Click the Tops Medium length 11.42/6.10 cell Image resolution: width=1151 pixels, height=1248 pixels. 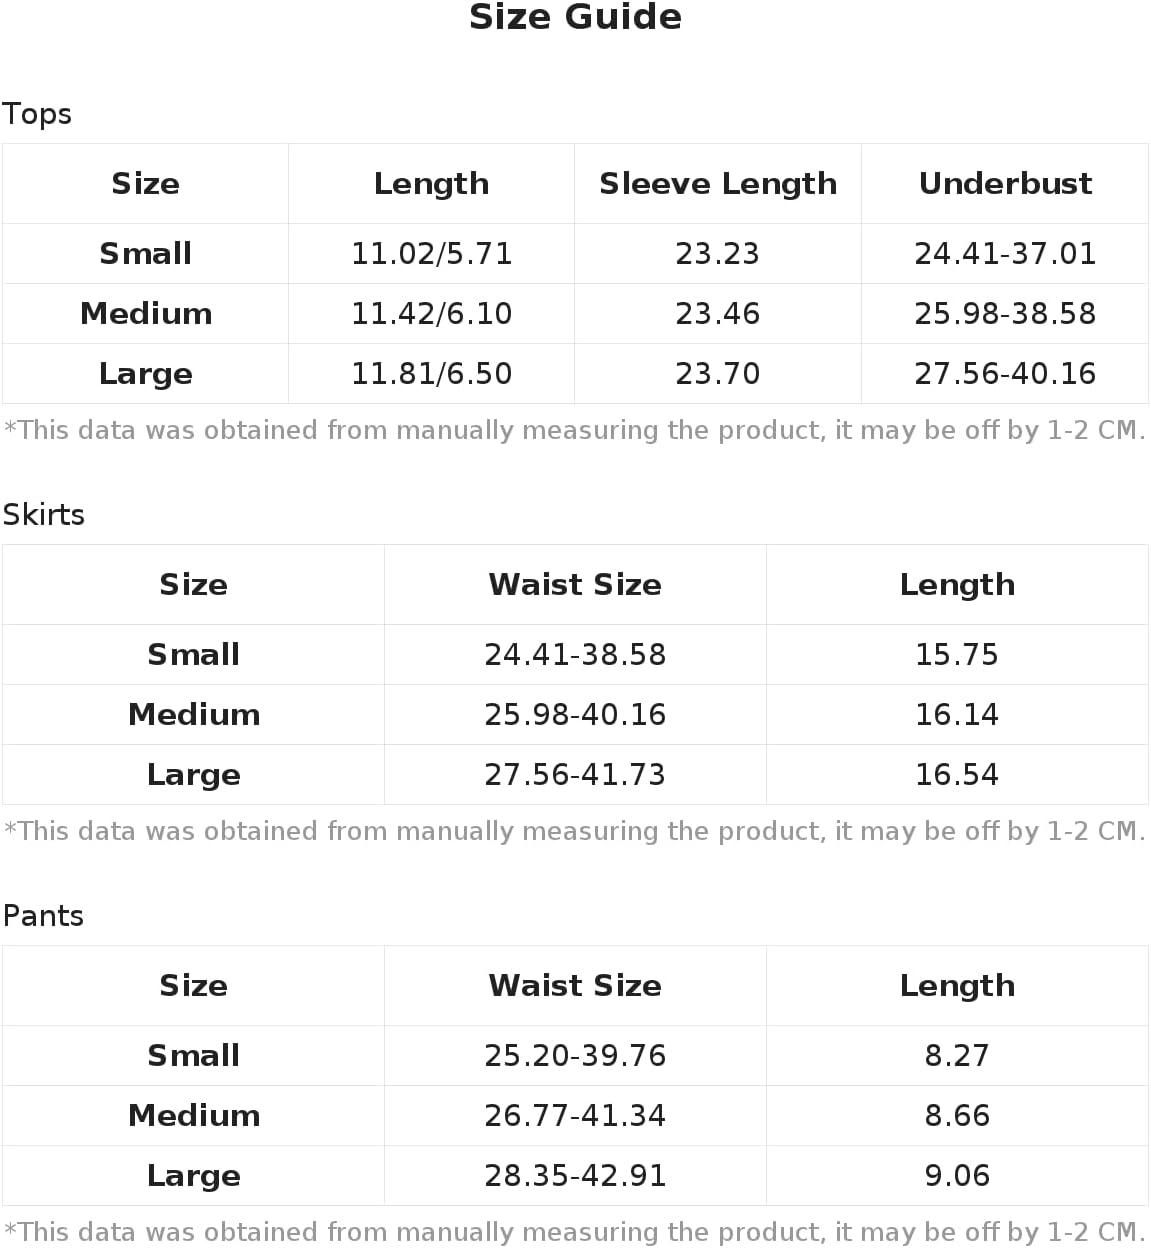[x=431, y=314]
